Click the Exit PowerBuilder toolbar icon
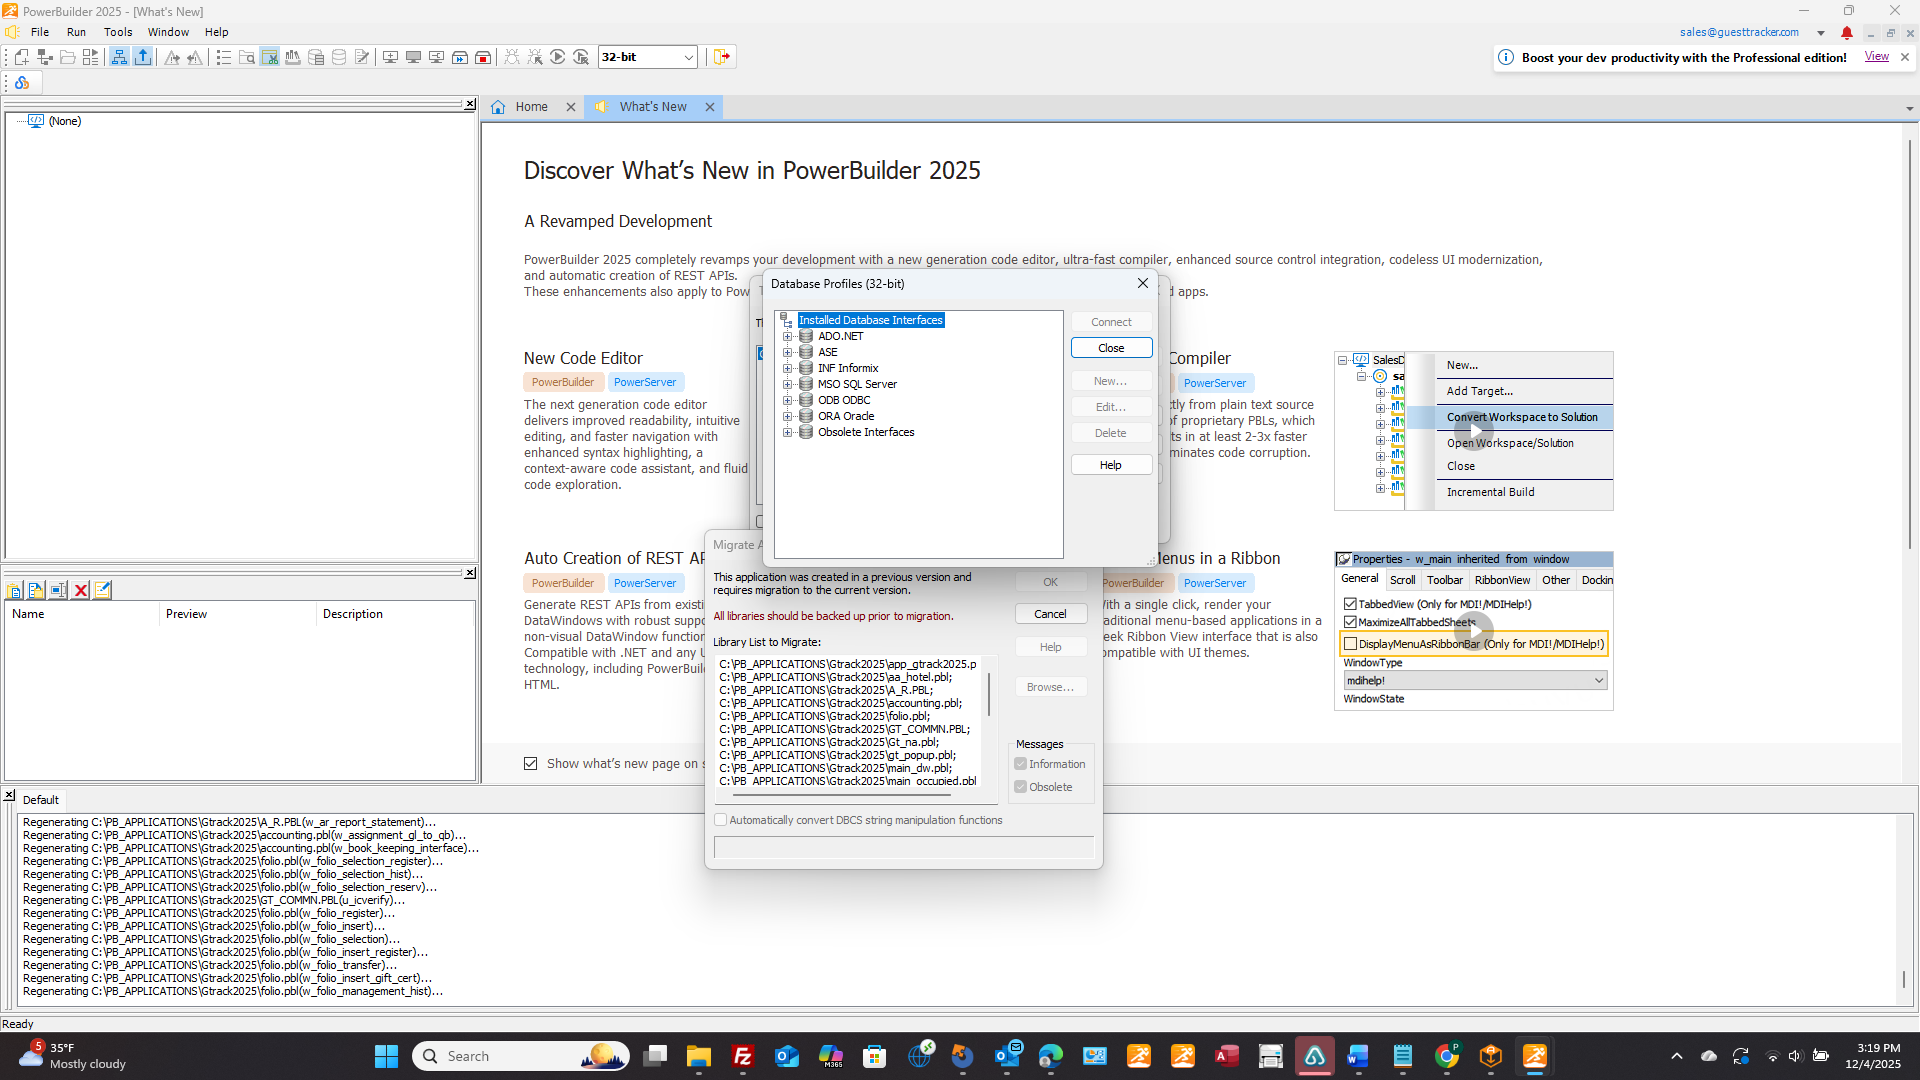 [722, 57]
